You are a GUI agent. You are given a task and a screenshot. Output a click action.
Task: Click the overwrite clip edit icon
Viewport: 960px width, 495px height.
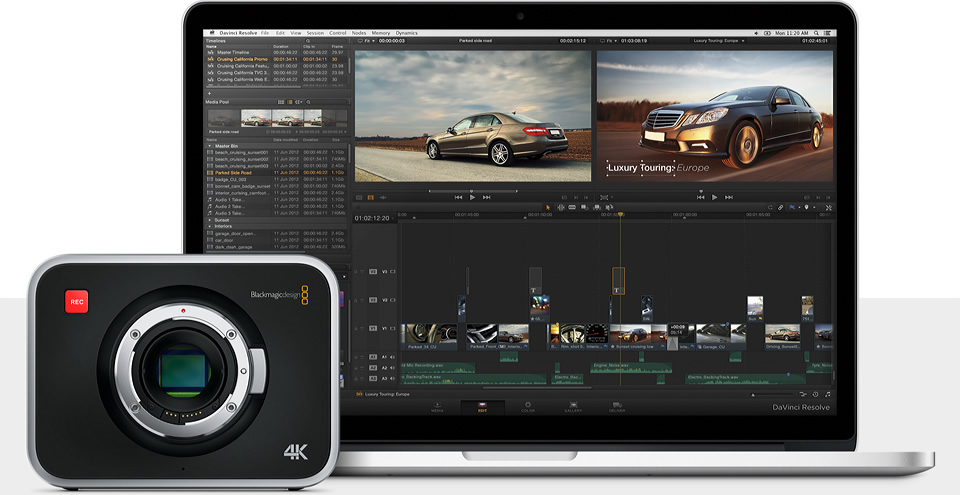point(597,208)
